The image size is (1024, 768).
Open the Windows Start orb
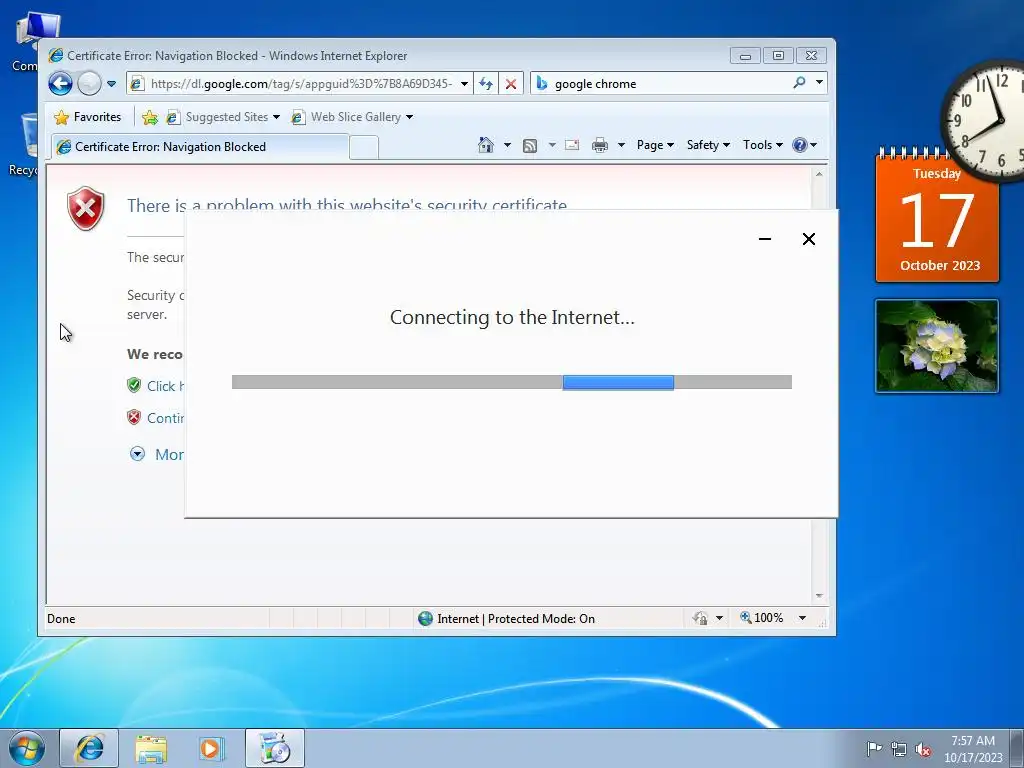click(x=27, y=748)
